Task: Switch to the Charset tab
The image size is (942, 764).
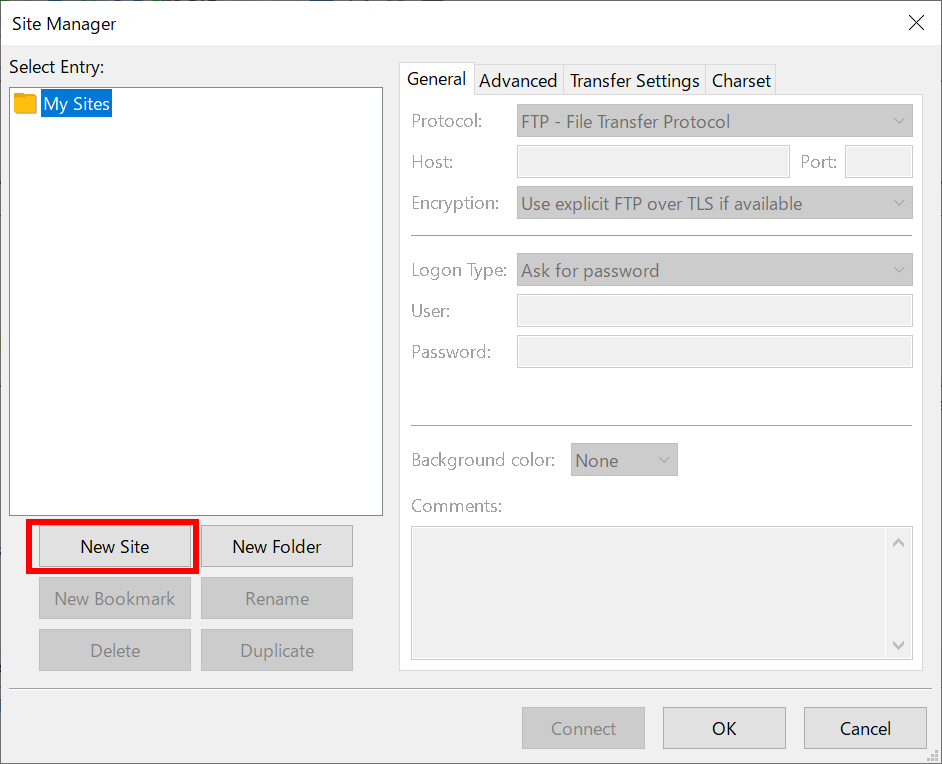Action: click(741, 80)
